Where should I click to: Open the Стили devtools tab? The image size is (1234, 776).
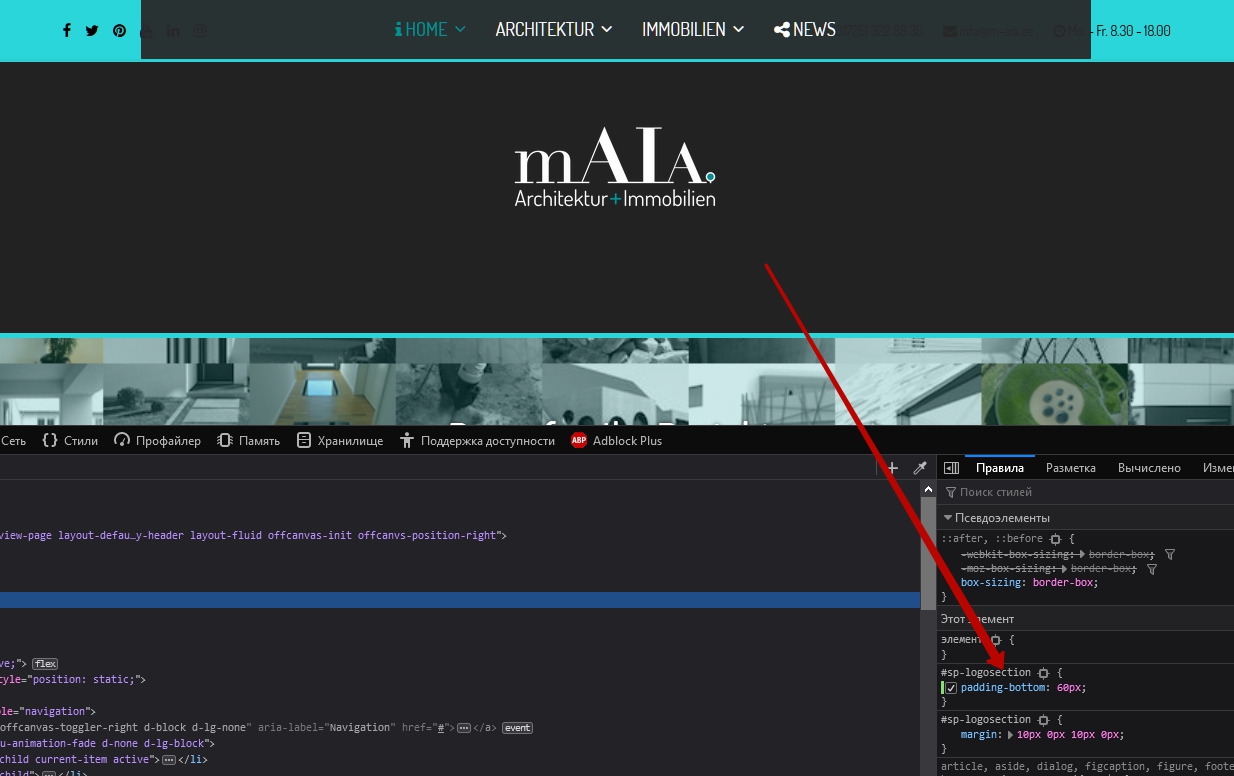pos(70,440)
